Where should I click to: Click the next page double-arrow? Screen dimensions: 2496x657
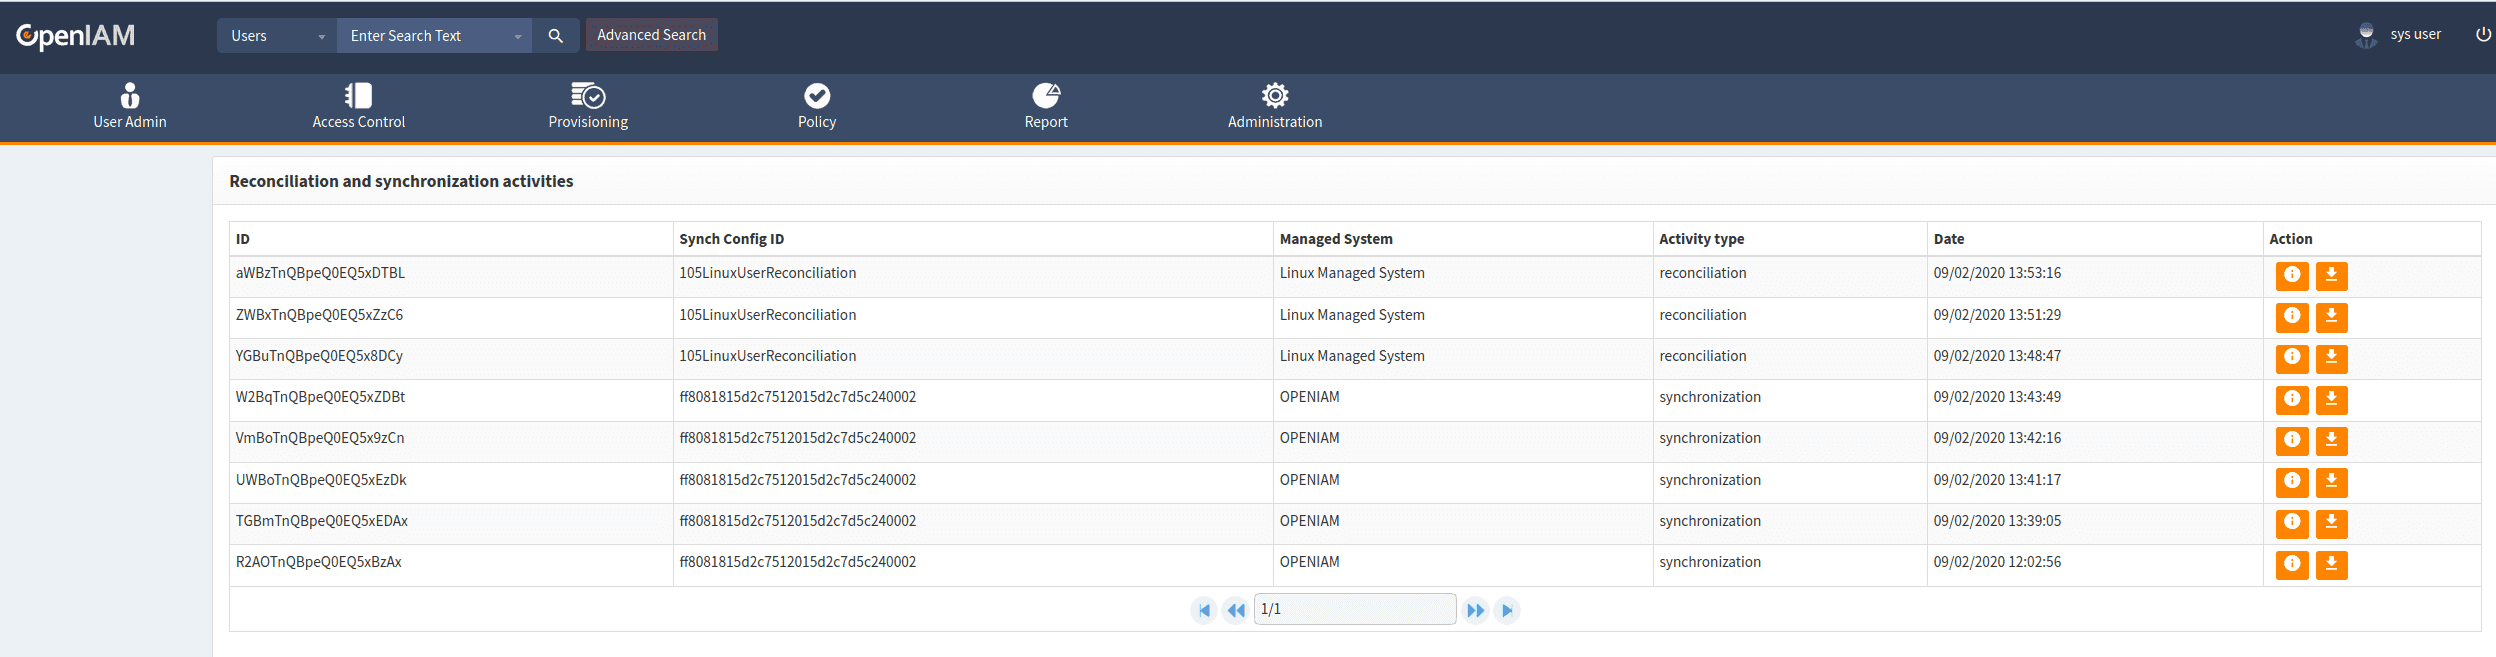click(1475, 610)
